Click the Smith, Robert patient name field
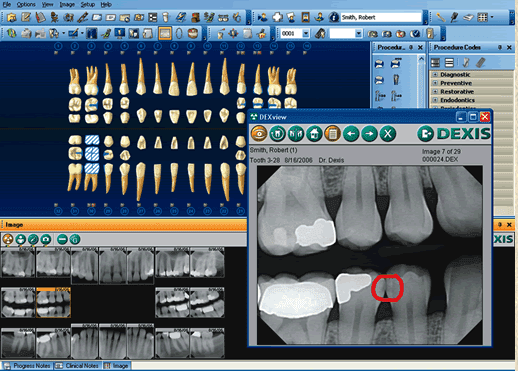The height and width of the screenshot is (371, 518). tap(381, 17)
